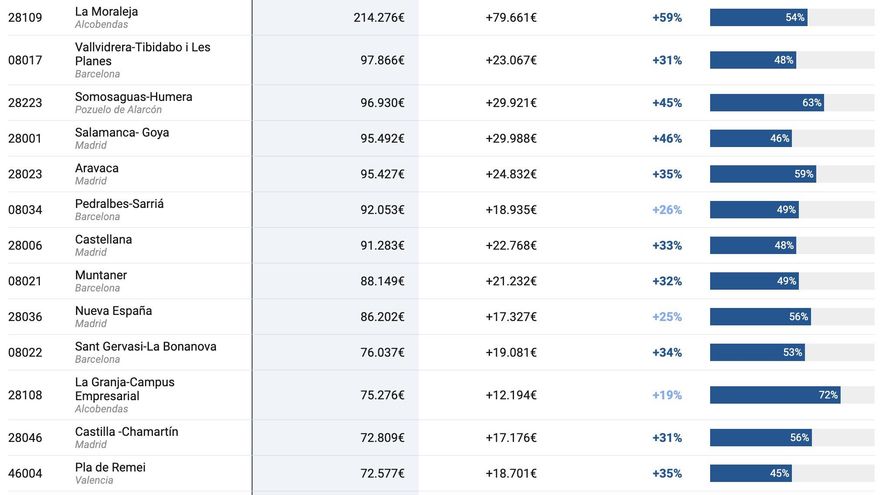Click the 214.276€ income value

pyautogui.click(x=378, y=17)
